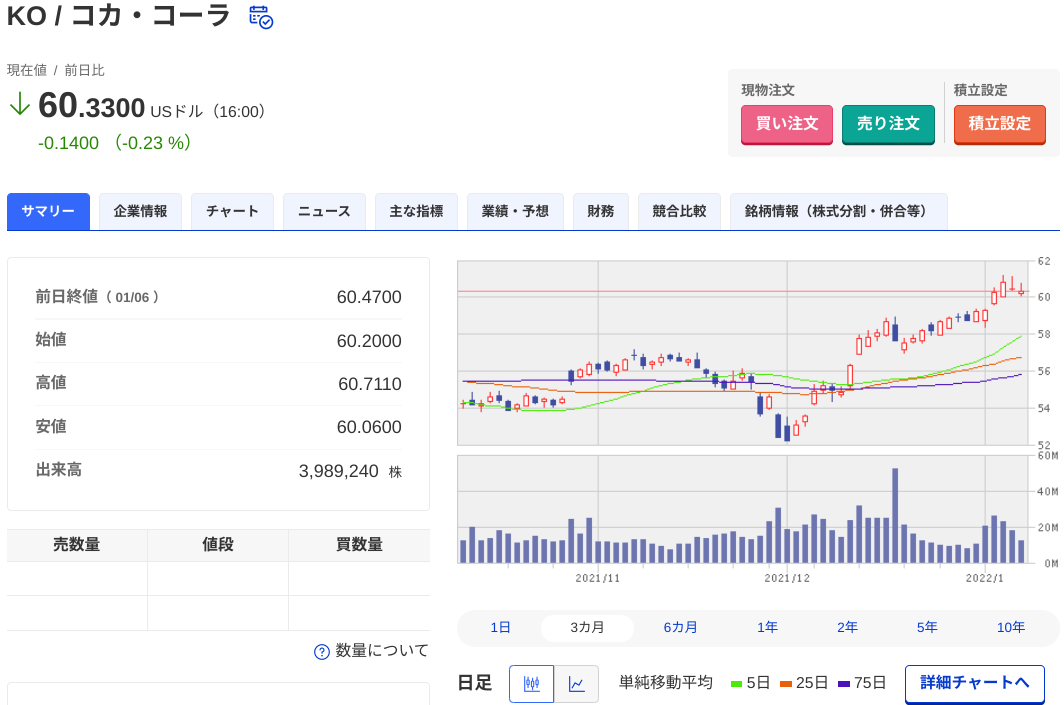Click the purple 75日 moving average swatch
Screen dimensions: 1064x705
[843, 684]
